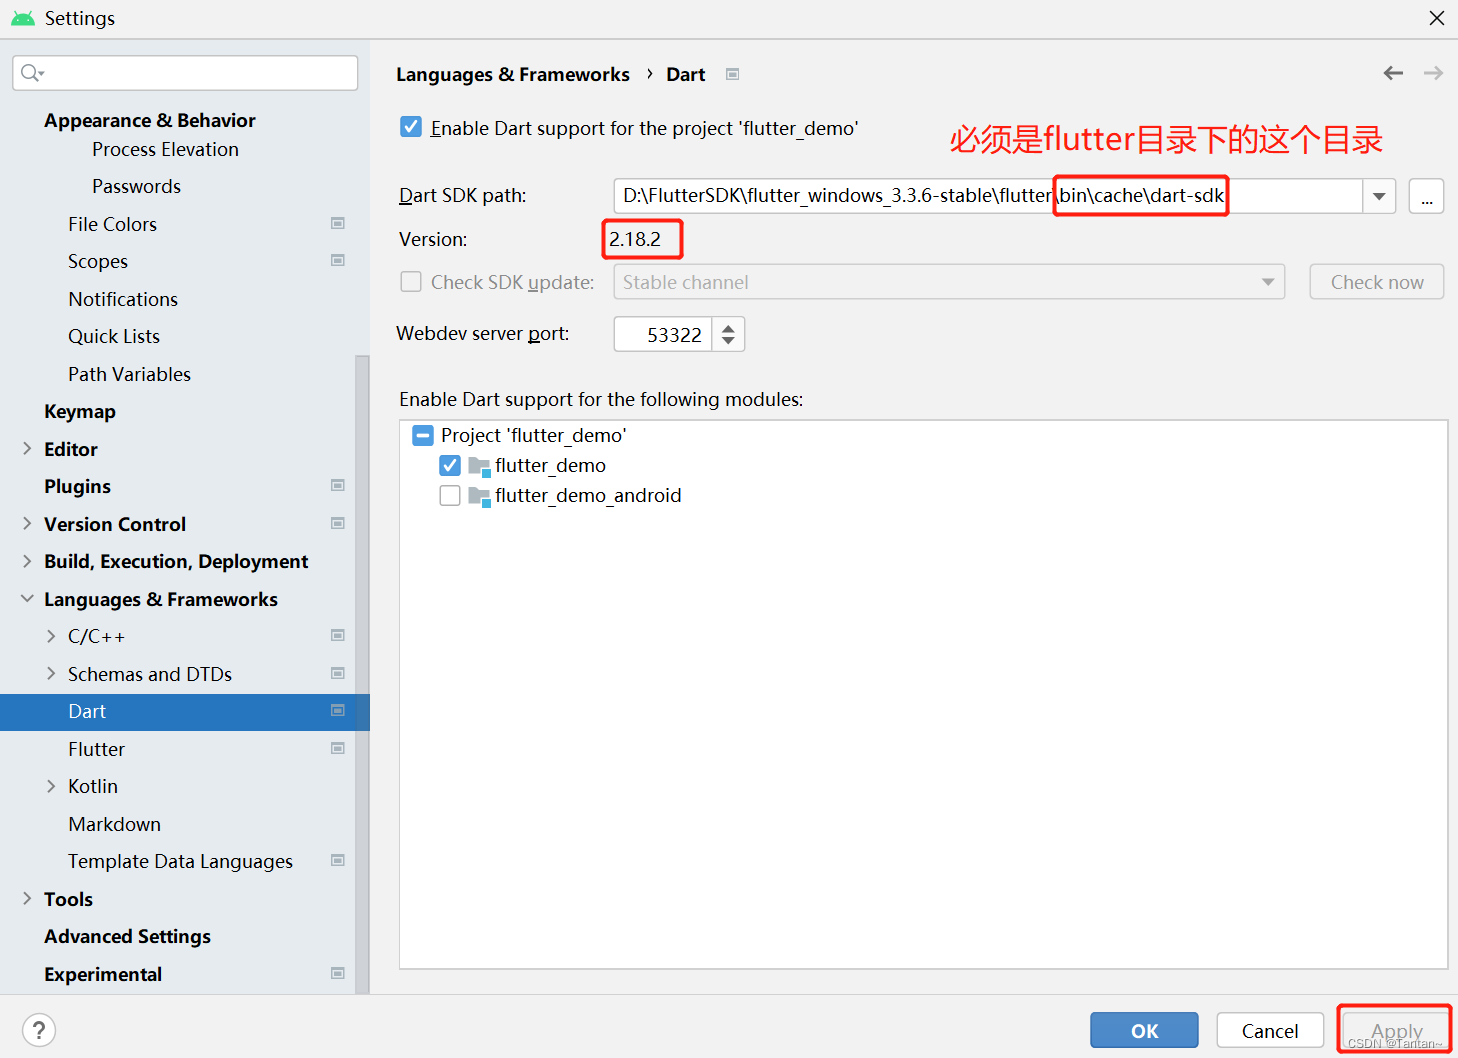Open the Markdown settings page
The width and height of the screenshot is (1458, 1058).
[x=115, y=824]
